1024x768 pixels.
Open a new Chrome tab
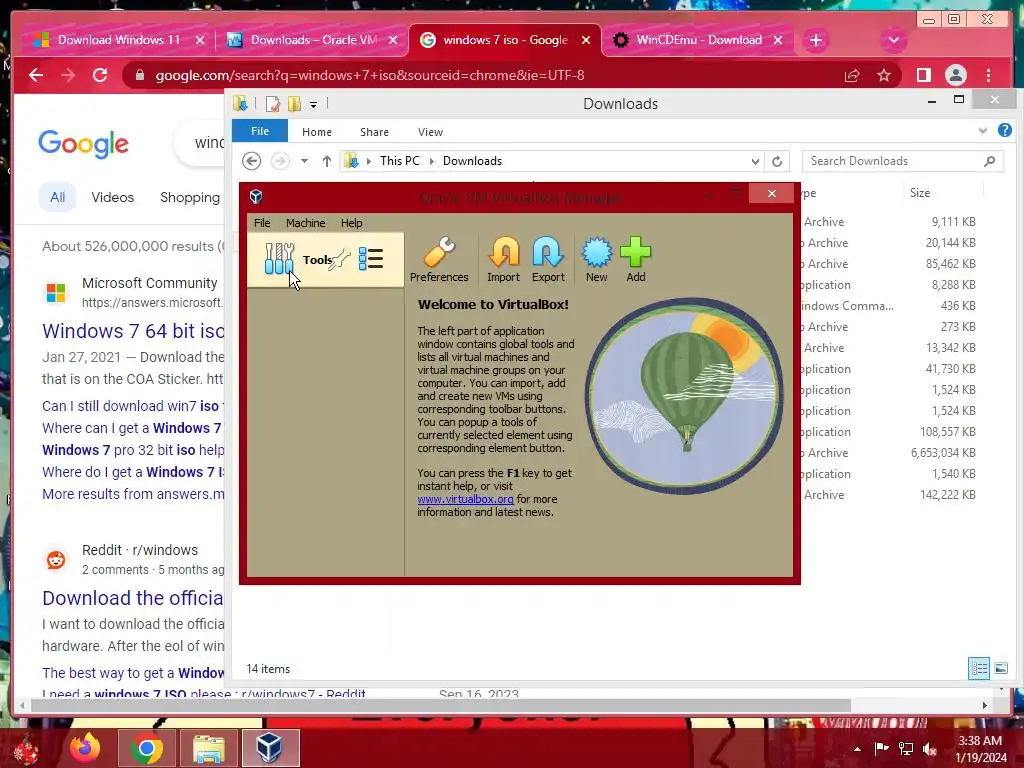click(816, 40)
